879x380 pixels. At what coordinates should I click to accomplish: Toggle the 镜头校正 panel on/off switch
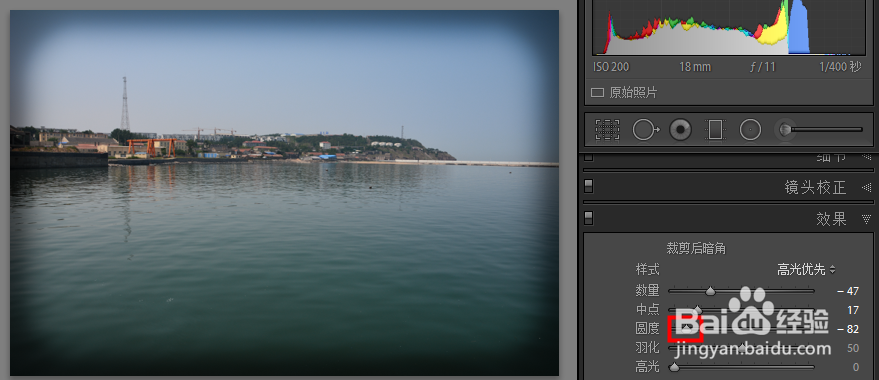pos(589,186)
